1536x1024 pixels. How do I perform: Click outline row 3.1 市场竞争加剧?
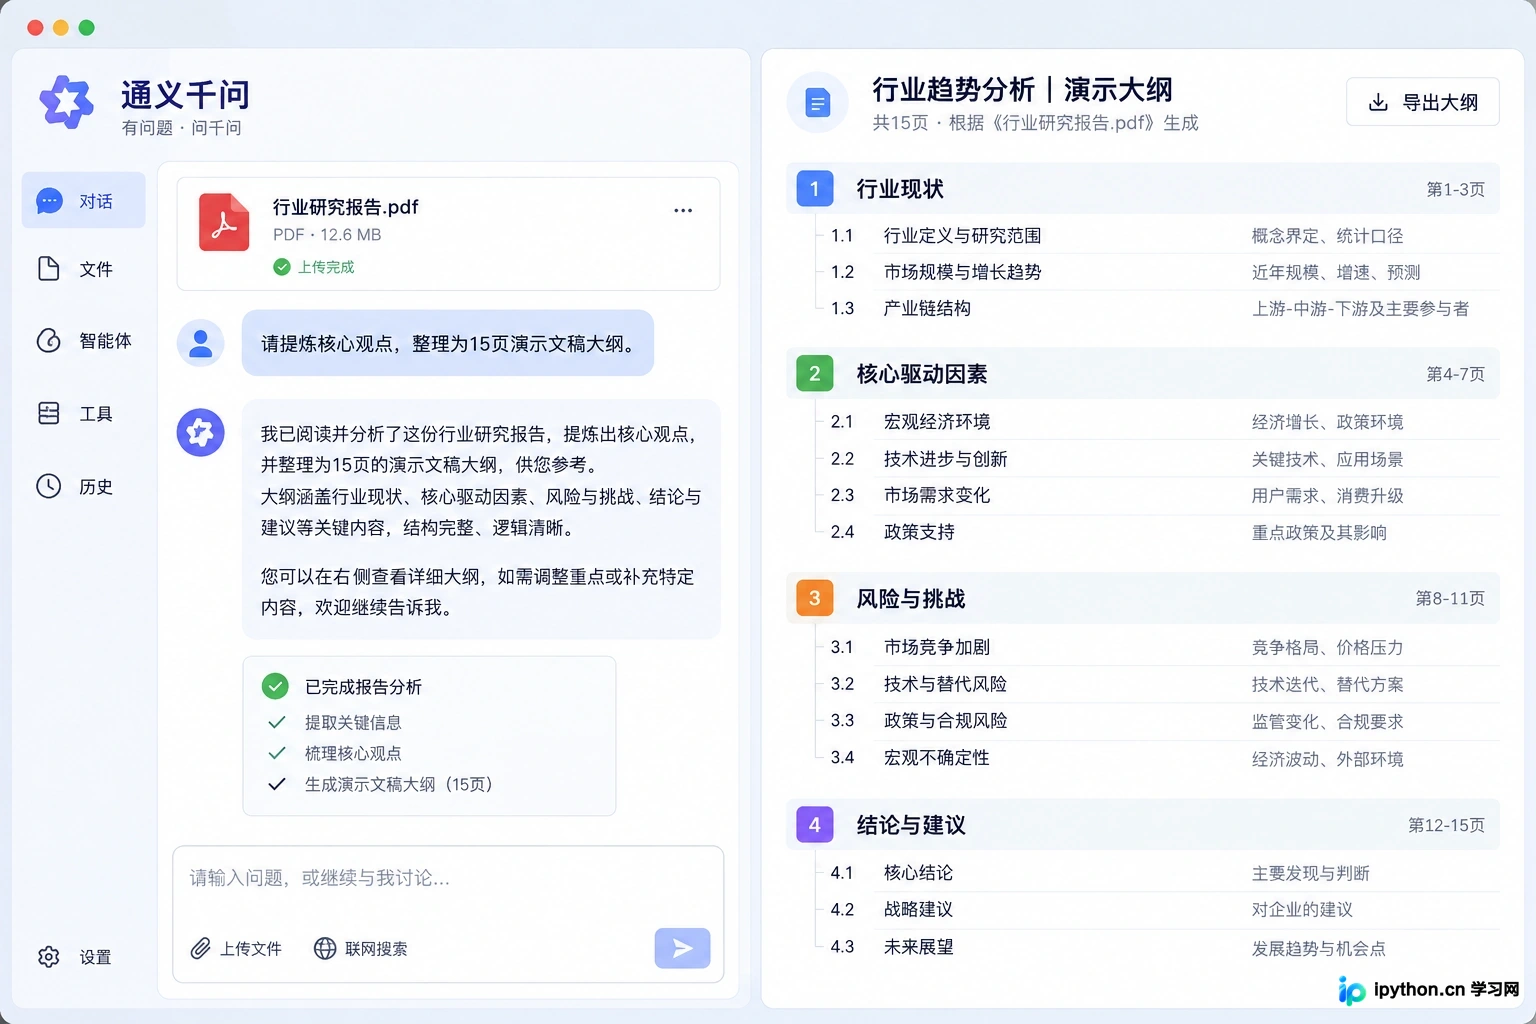pos(1160,647)
